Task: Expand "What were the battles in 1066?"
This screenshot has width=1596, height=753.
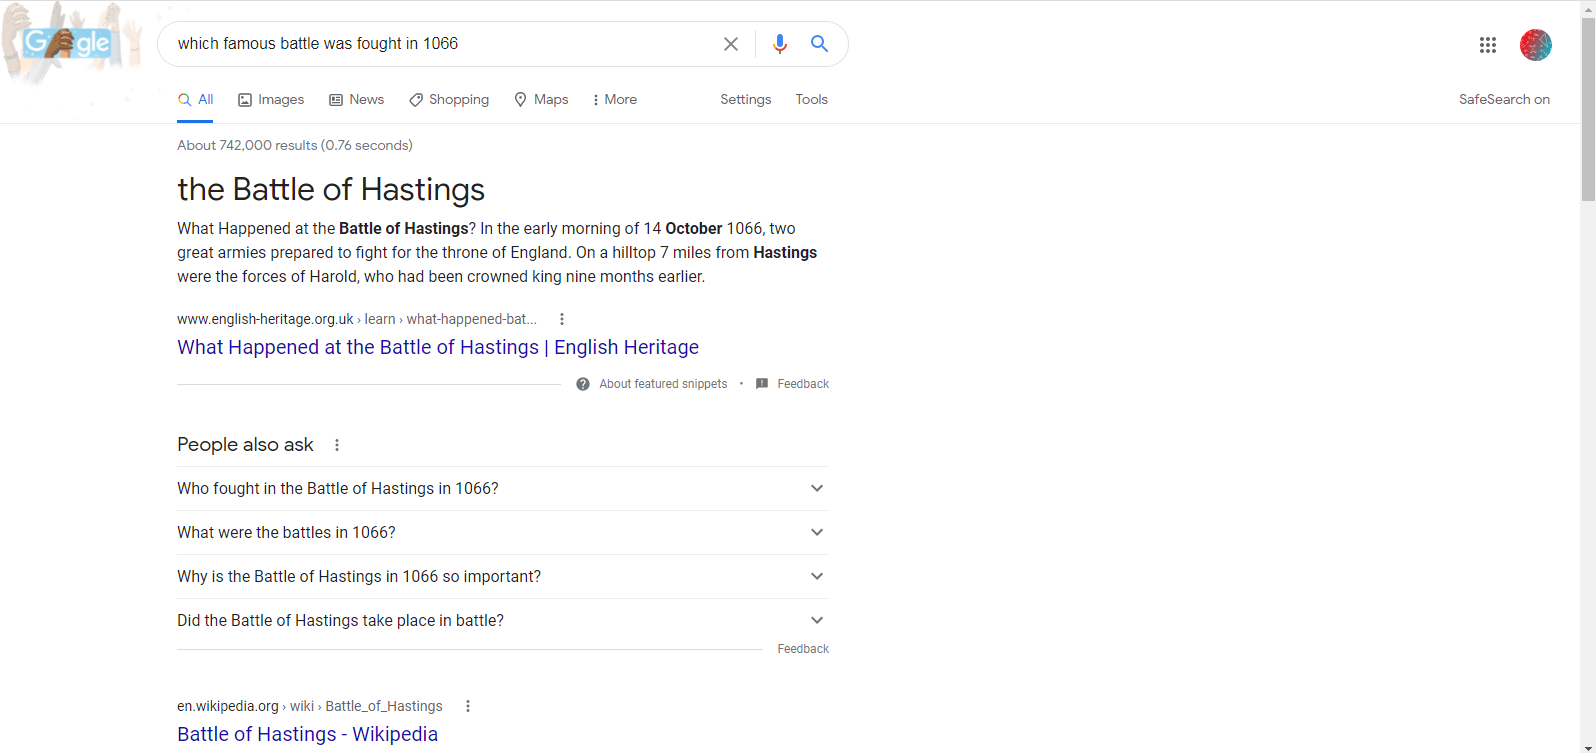Action: [503, 532]
